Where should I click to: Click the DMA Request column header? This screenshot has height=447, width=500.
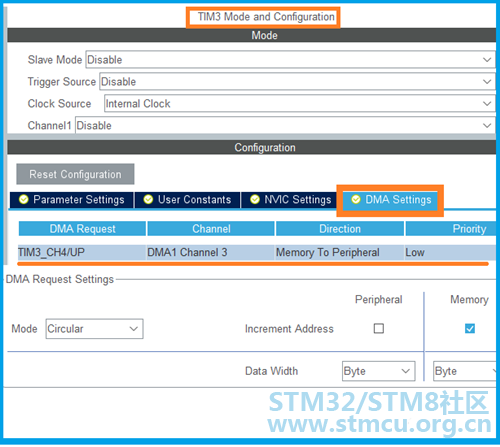tap(82, 229)
